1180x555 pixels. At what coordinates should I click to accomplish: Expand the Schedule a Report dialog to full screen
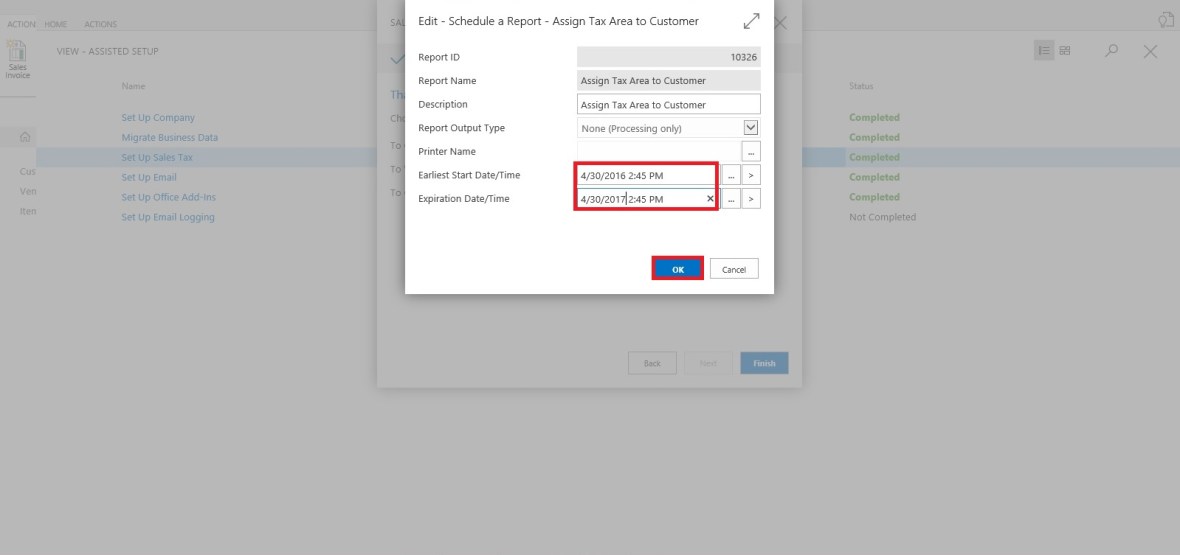coord(751,21)
